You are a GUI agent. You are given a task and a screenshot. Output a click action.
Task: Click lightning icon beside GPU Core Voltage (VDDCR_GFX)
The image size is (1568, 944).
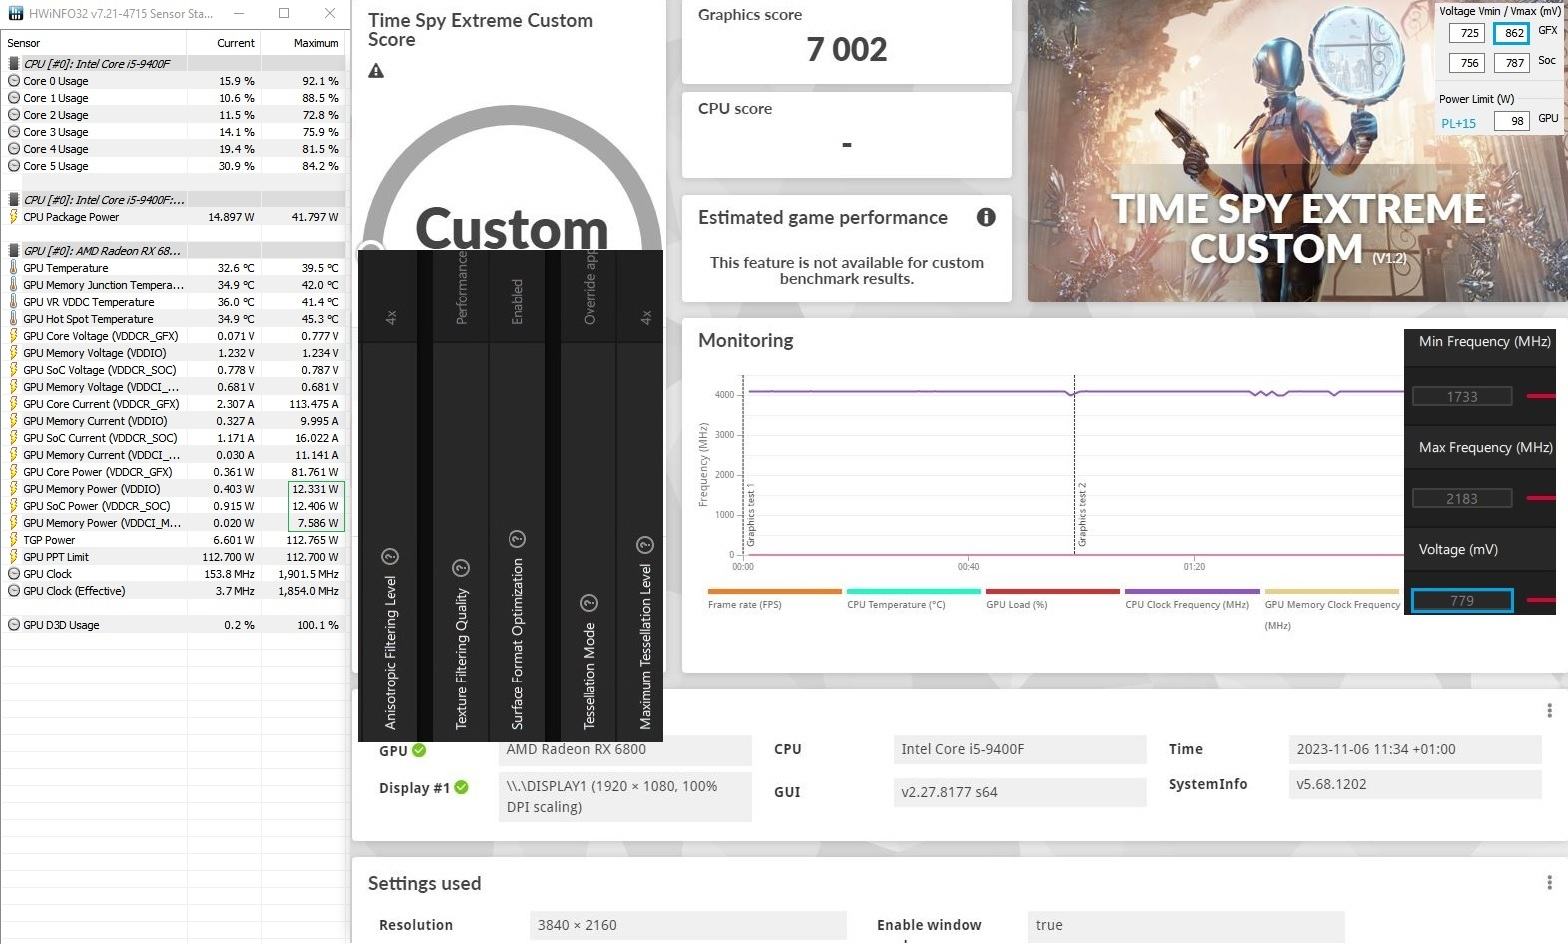[x=14, y=336]
